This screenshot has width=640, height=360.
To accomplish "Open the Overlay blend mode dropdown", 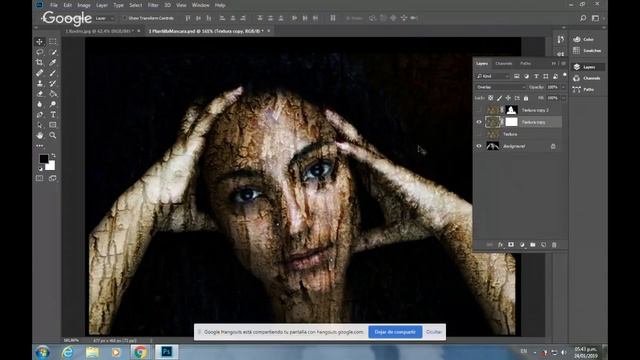I will [500, 87].
